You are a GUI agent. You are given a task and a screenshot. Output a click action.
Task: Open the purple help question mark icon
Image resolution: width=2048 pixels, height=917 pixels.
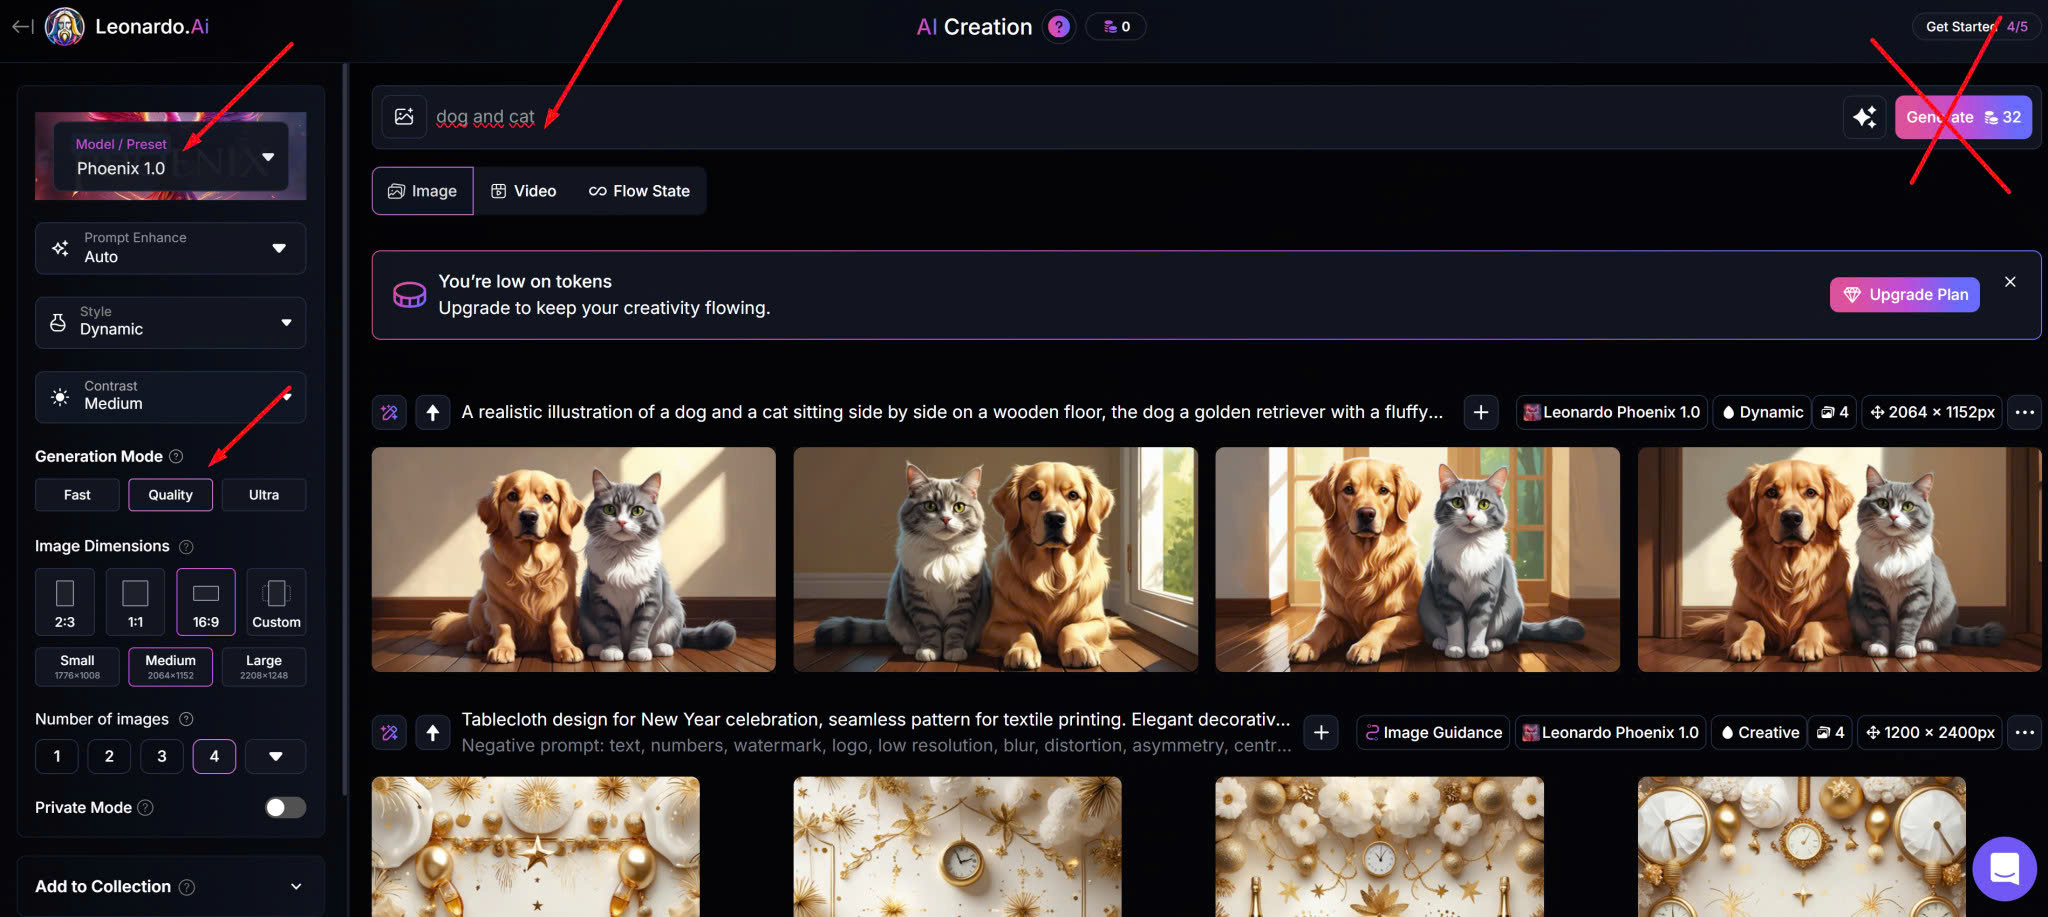click(1059, 27)
